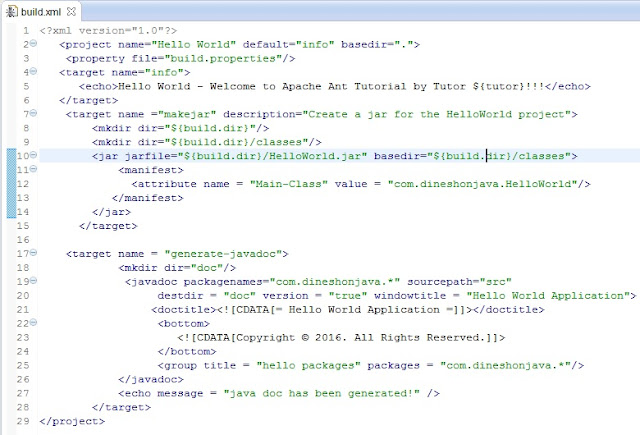Click mkdir dir="${build.dir}" on line 8
This screenshot has width=640, height=435.
[180, 128]
